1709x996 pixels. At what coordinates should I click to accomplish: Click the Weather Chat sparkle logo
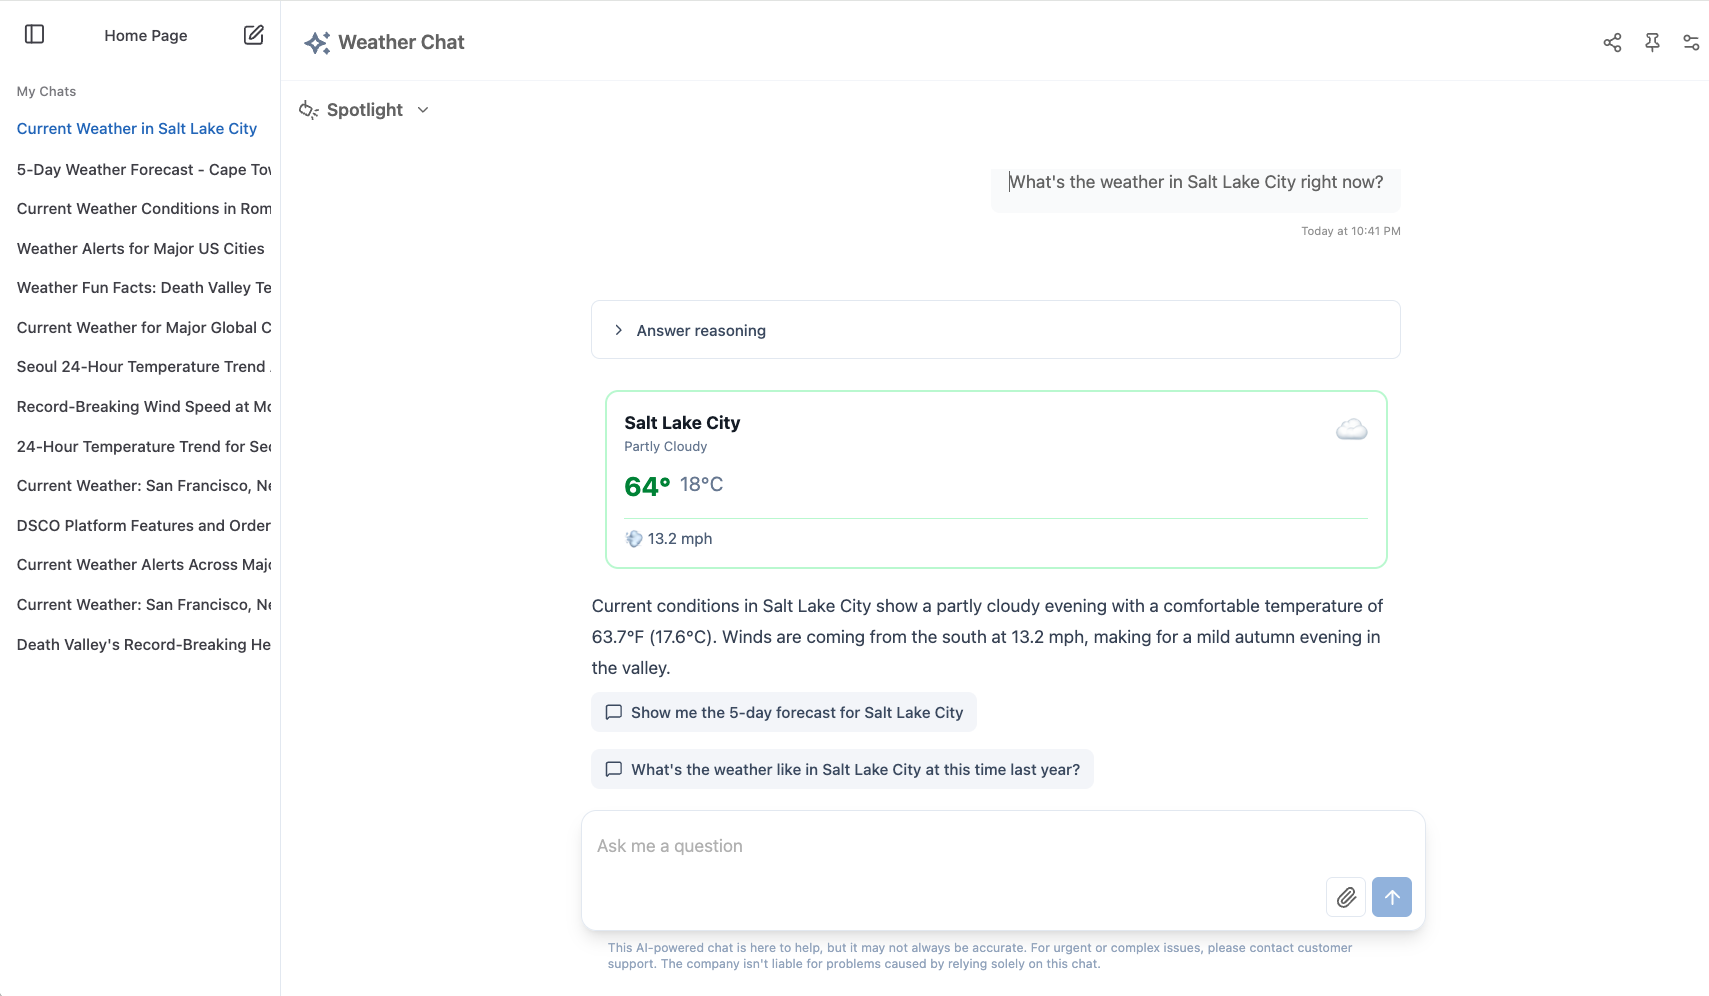point(316,42)
